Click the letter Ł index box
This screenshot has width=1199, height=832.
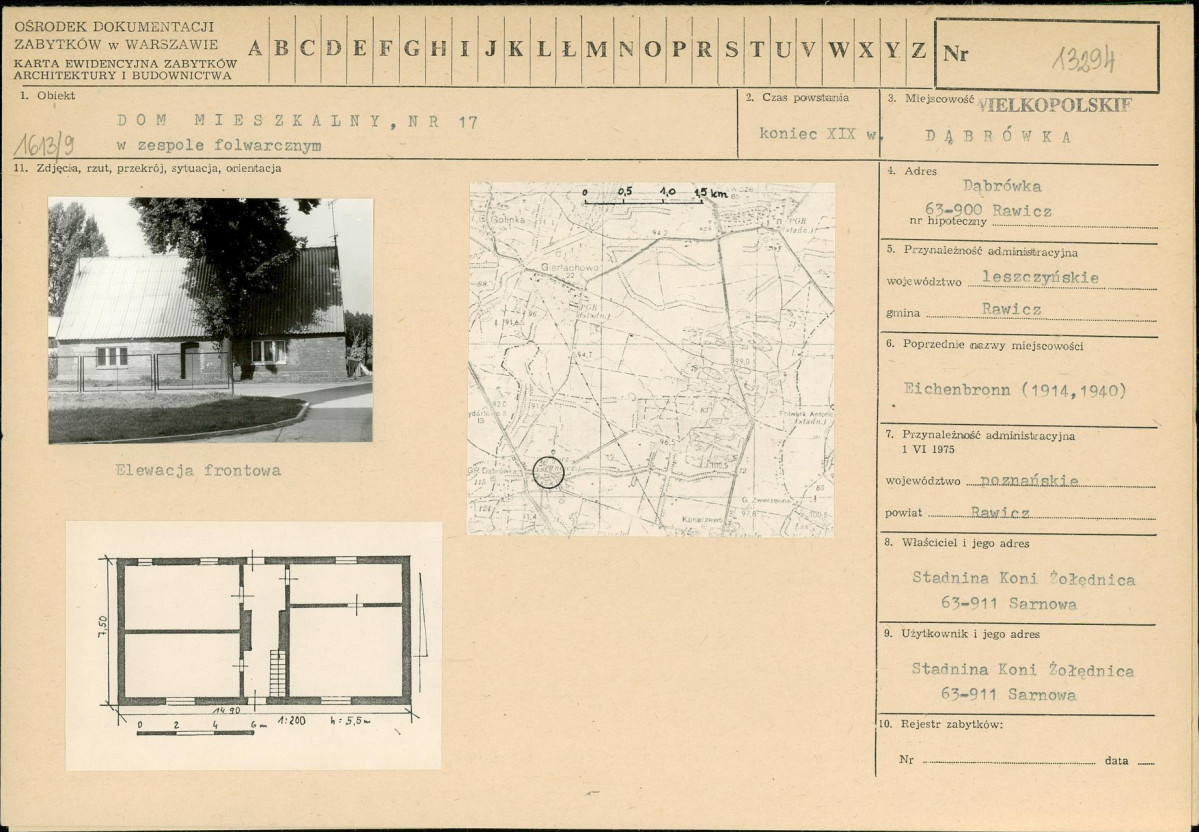coord(569,50)
